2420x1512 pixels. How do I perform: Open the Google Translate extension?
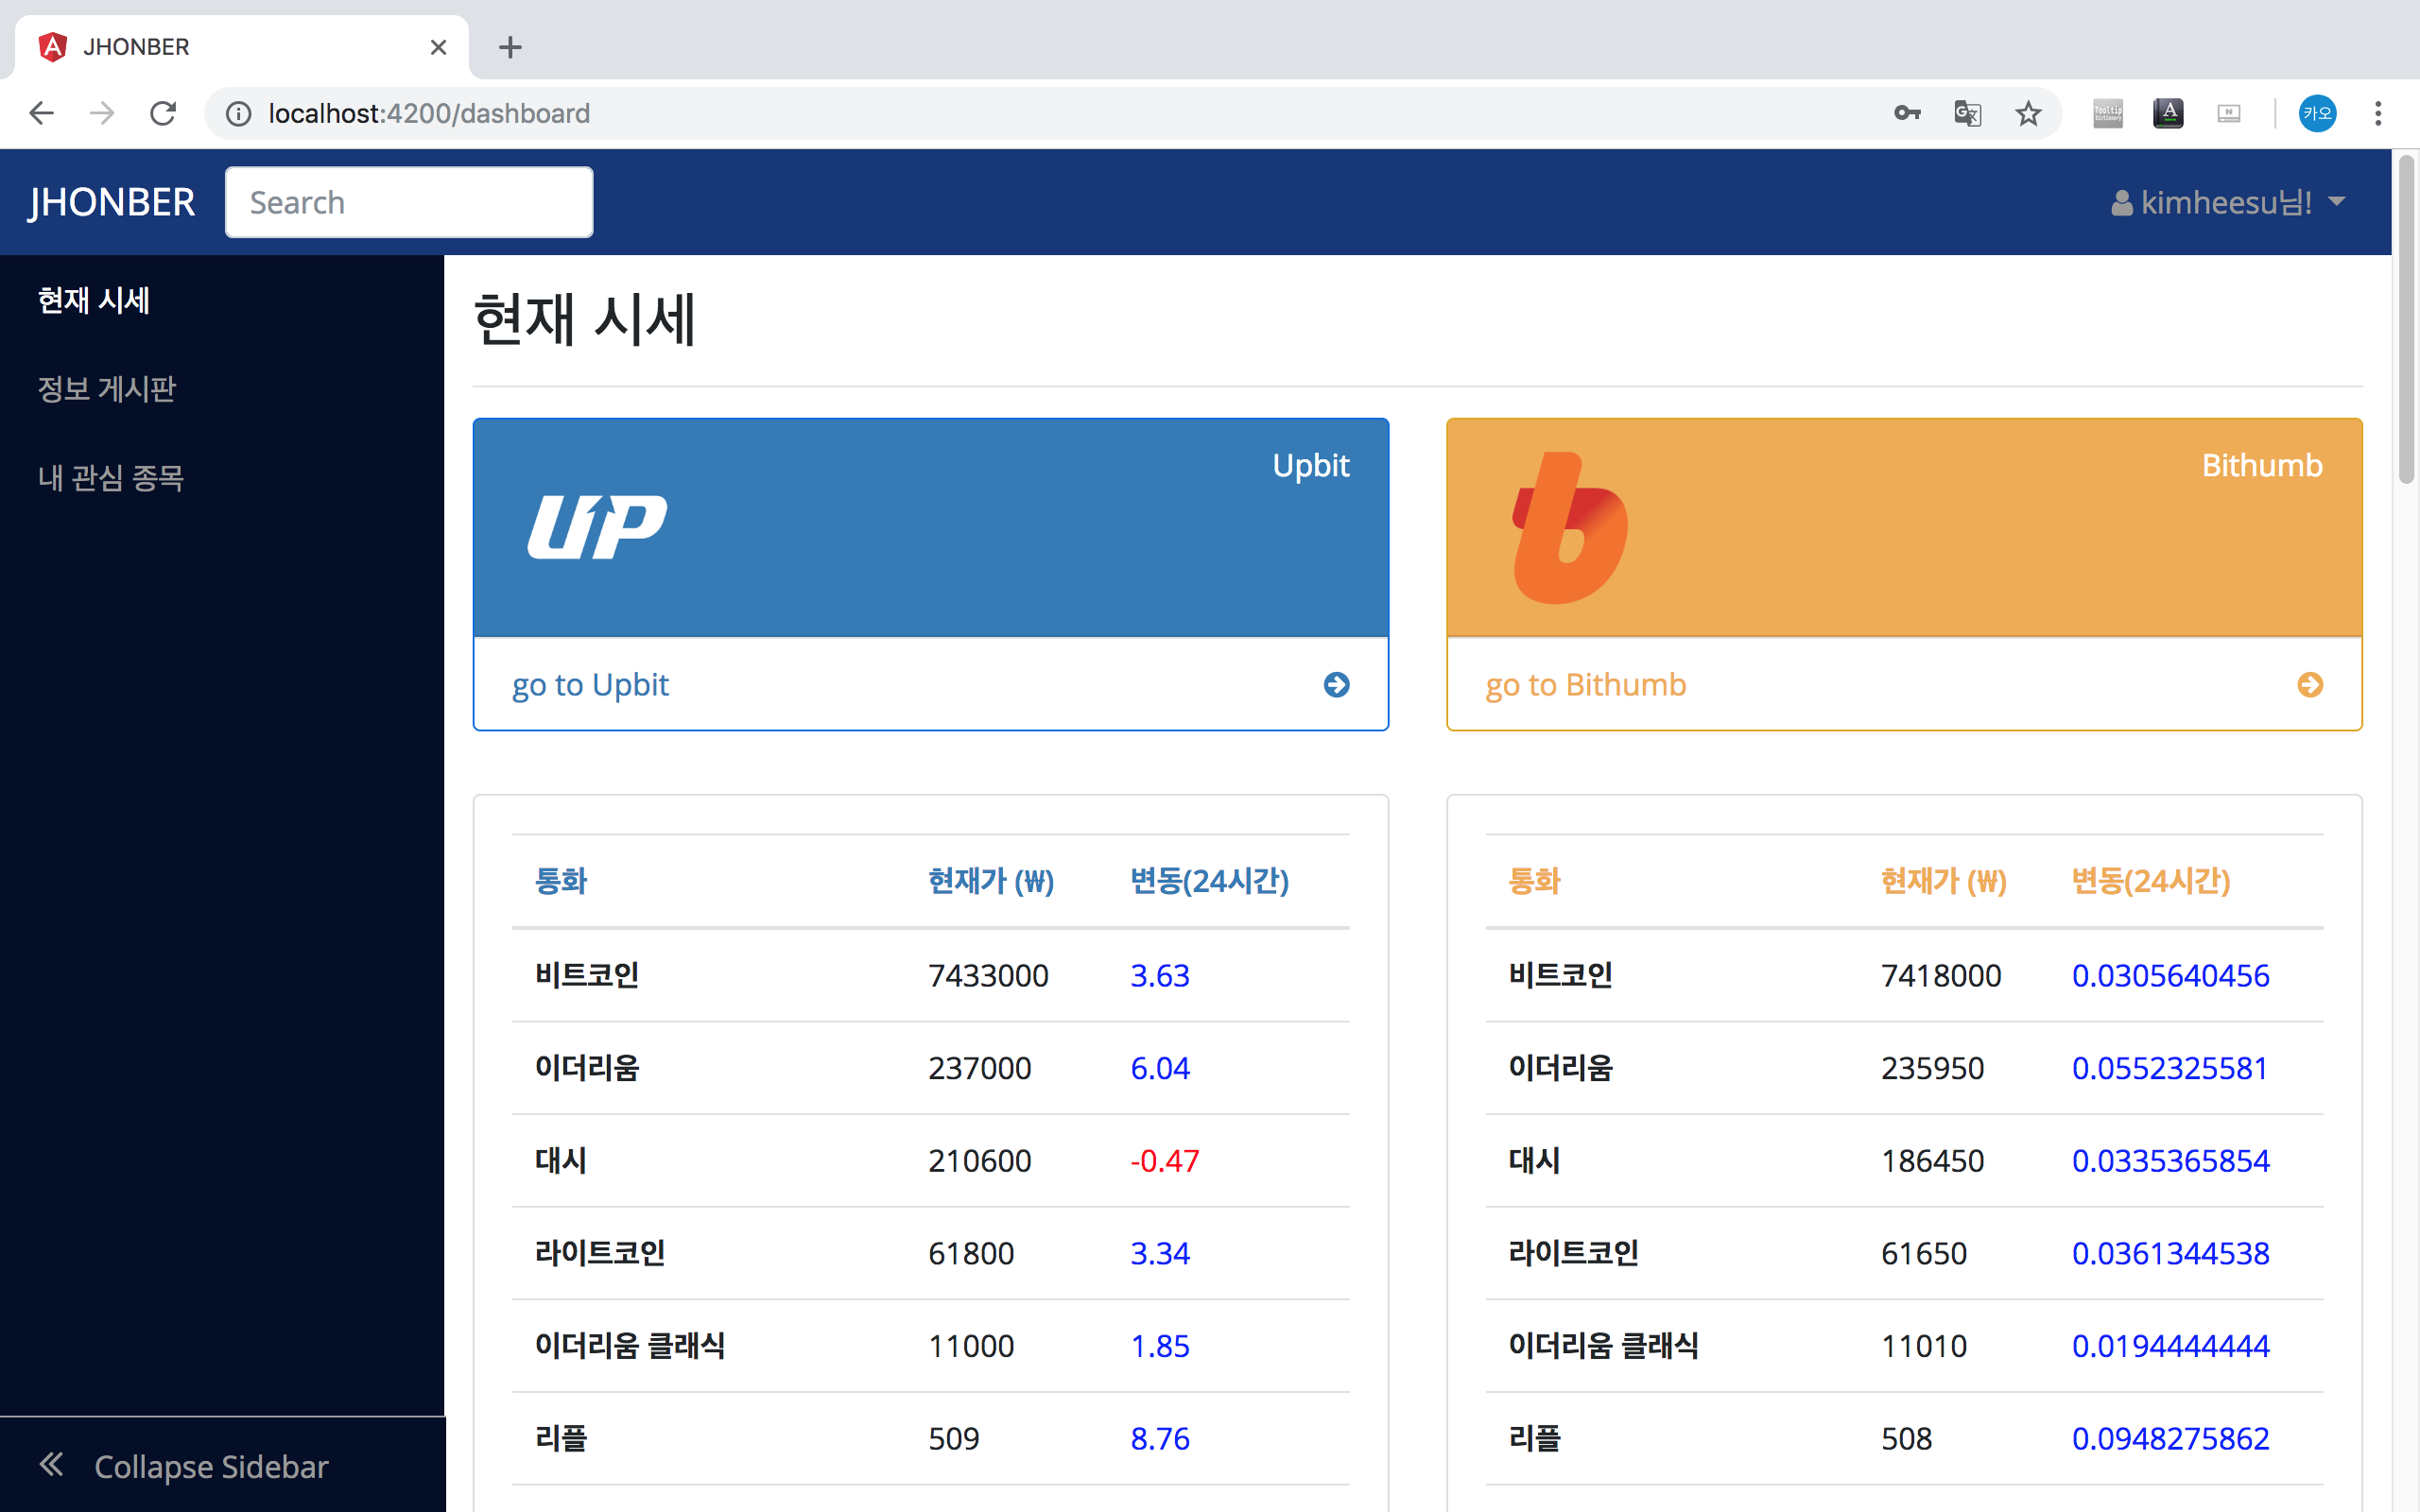(x=1966, y=113)
